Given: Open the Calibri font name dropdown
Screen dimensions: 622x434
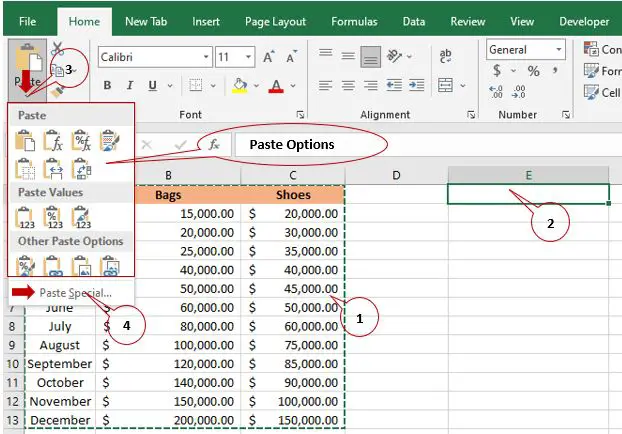Looking at the screenshot, I should 206,57.
